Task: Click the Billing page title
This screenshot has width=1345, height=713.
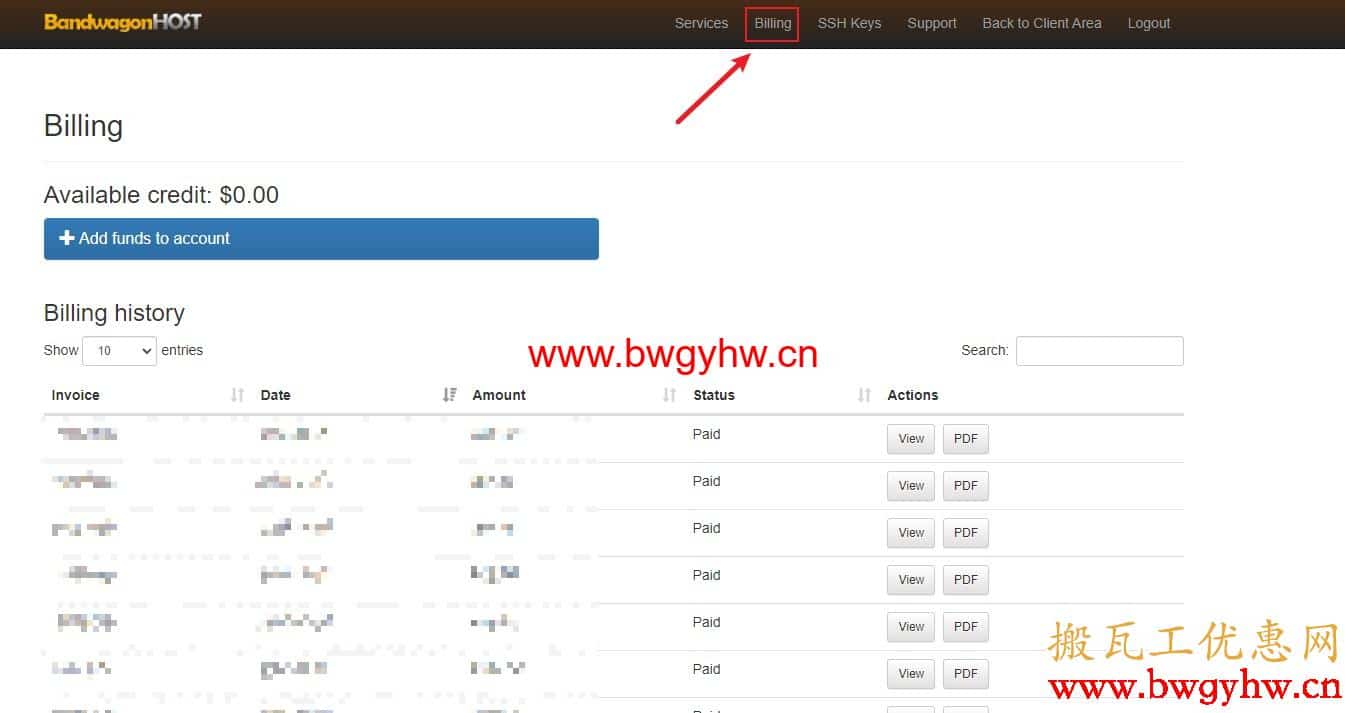Action: (83, 127)
